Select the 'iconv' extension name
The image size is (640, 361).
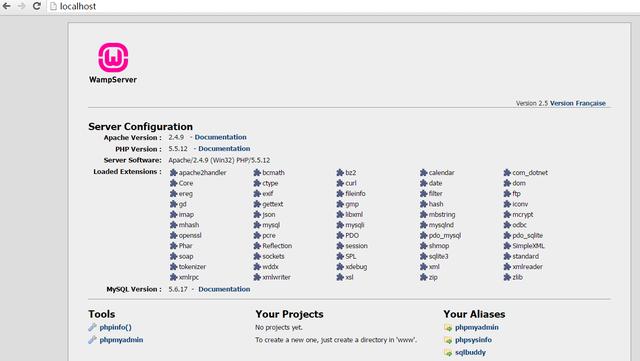pos(520,204)
